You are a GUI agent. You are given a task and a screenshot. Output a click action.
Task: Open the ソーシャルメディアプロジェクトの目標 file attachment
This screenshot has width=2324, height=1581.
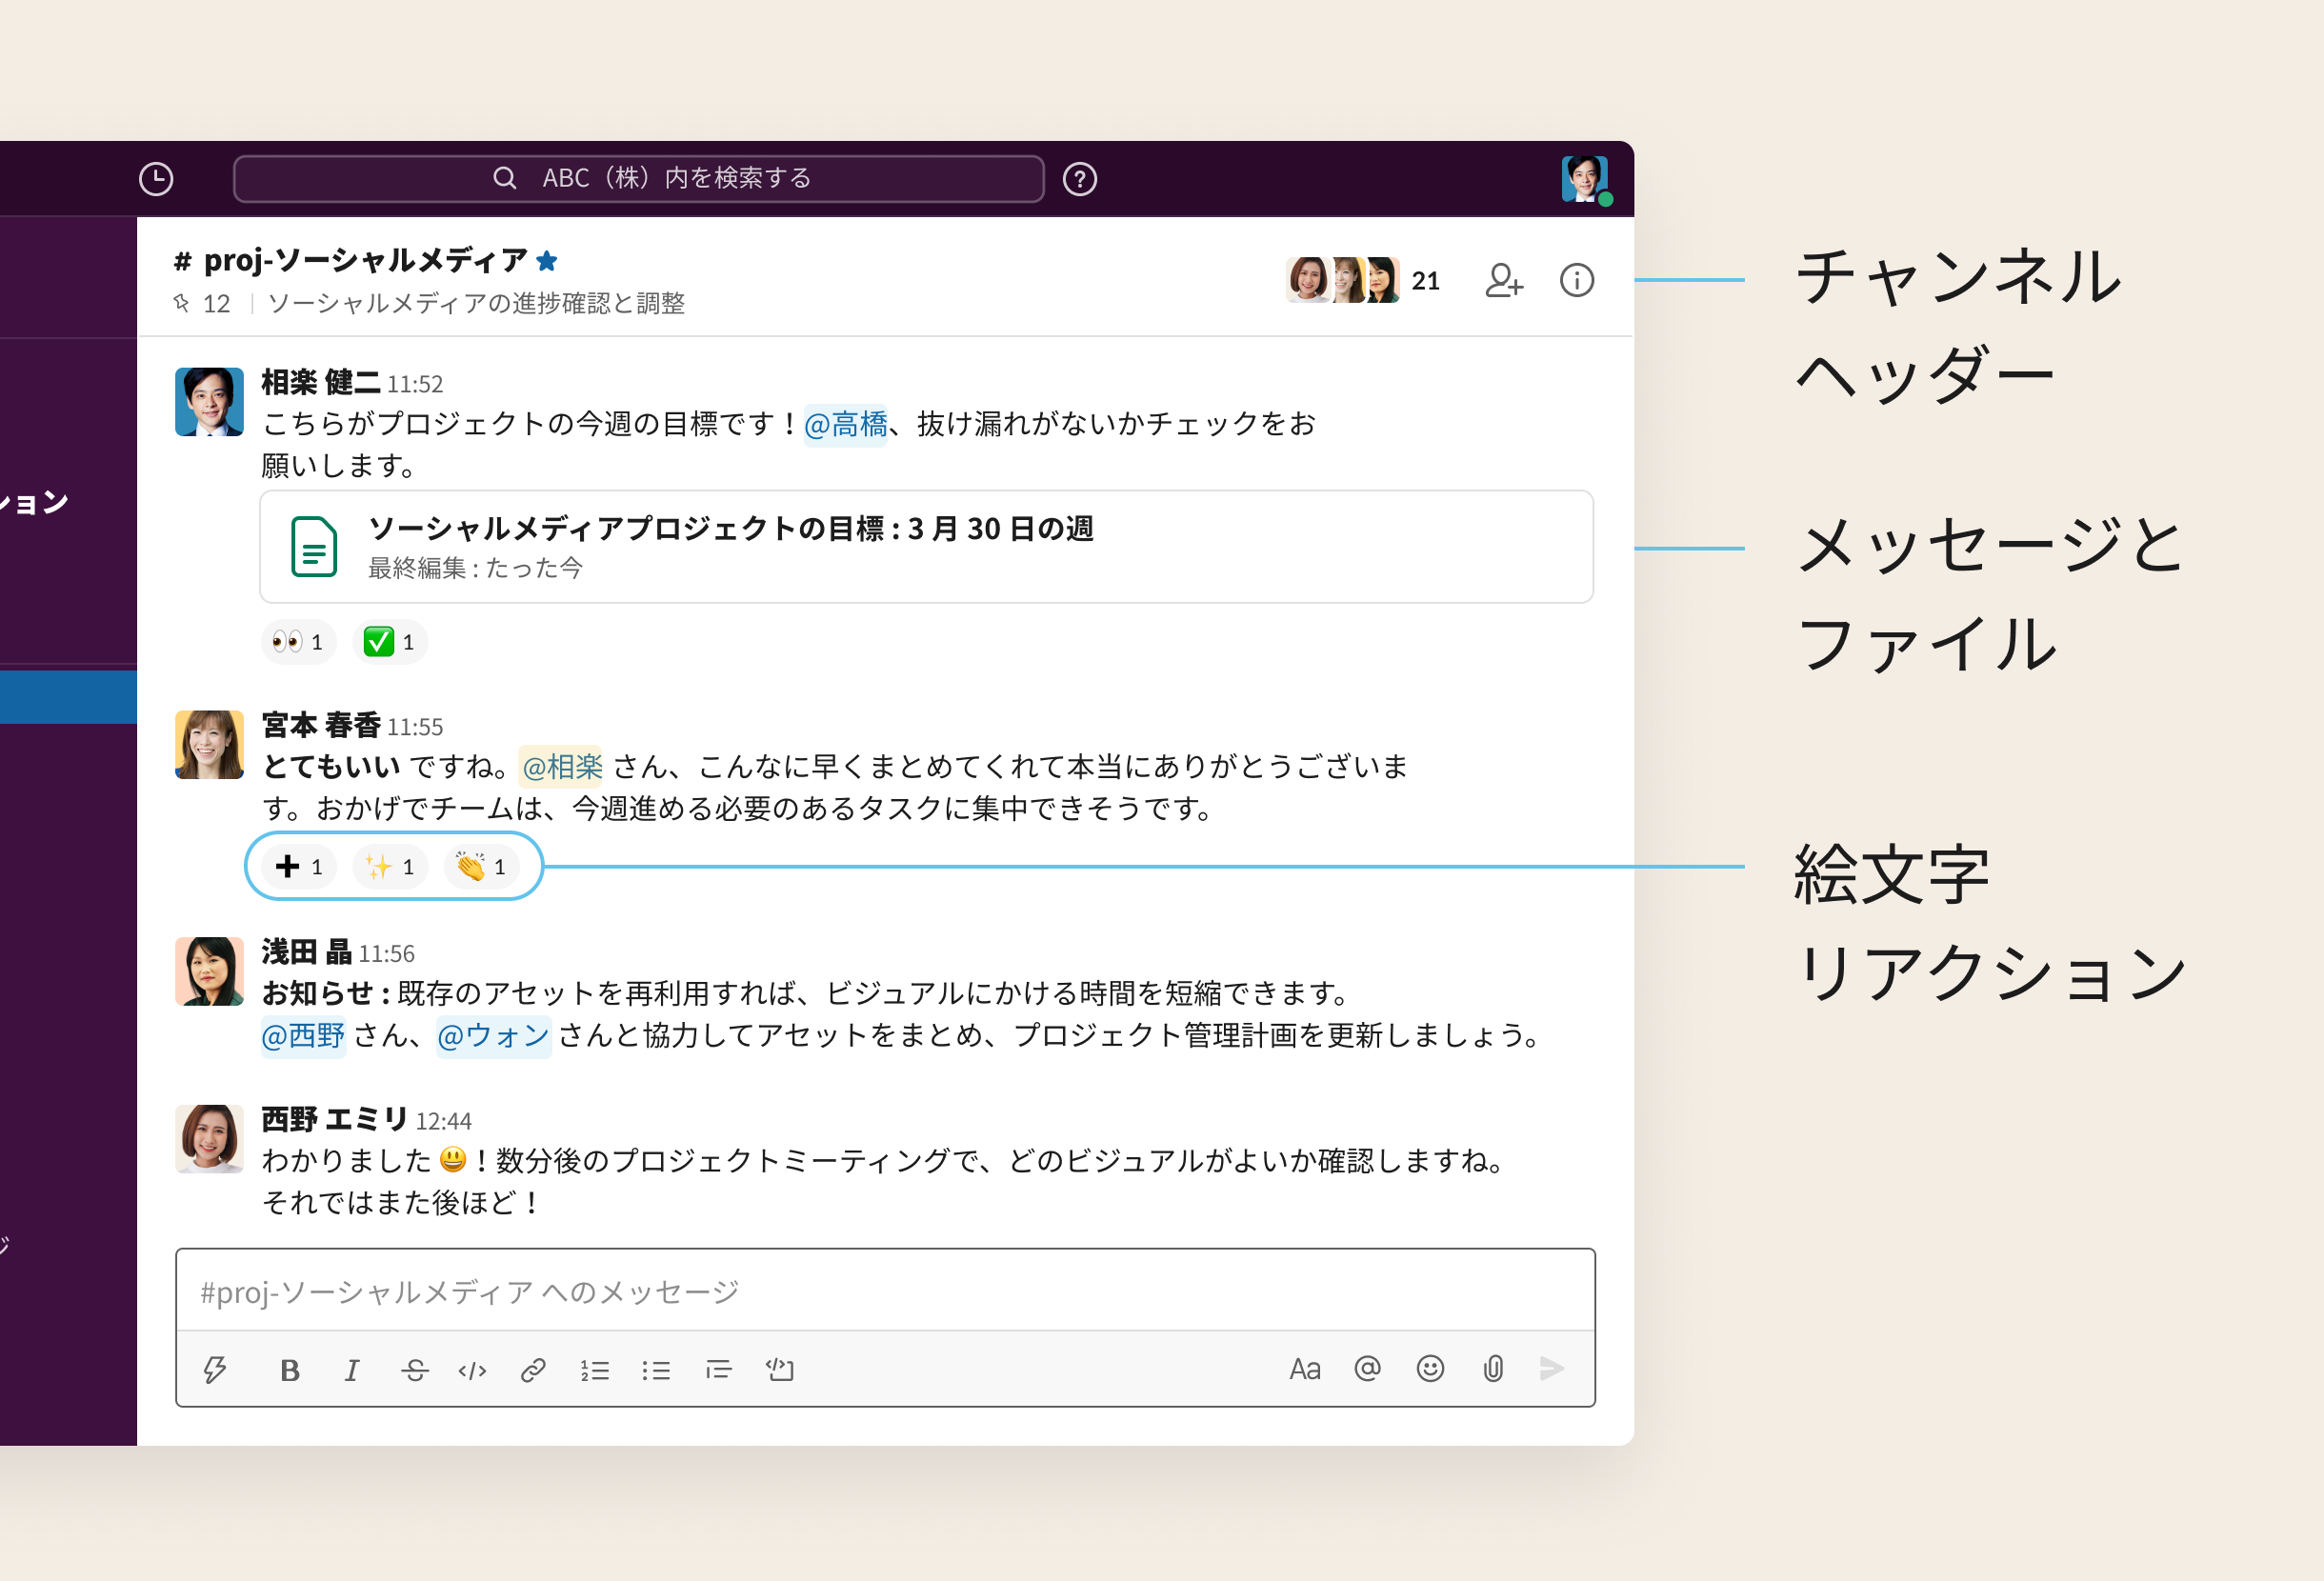tap(926, 546)
